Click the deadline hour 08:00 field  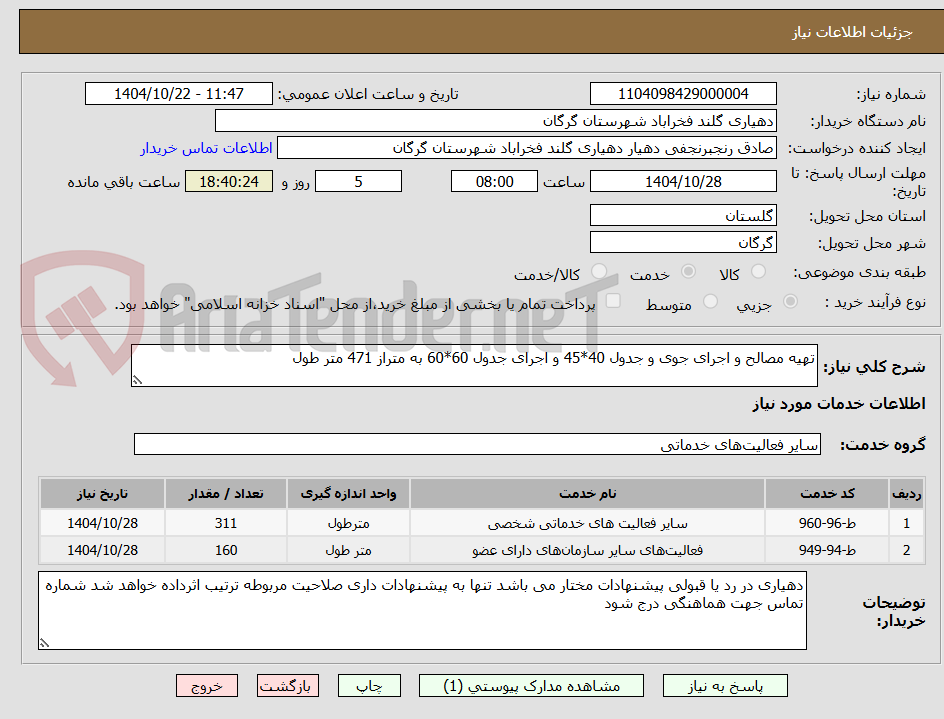pos(494,181)
